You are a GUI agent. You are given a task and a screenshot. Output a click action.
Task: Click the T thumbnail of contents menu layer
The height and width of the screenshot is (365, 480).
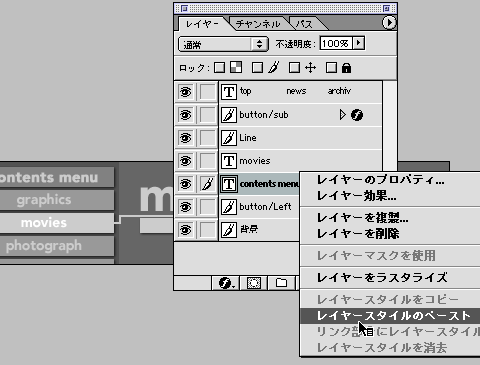(x=229, y=184)
